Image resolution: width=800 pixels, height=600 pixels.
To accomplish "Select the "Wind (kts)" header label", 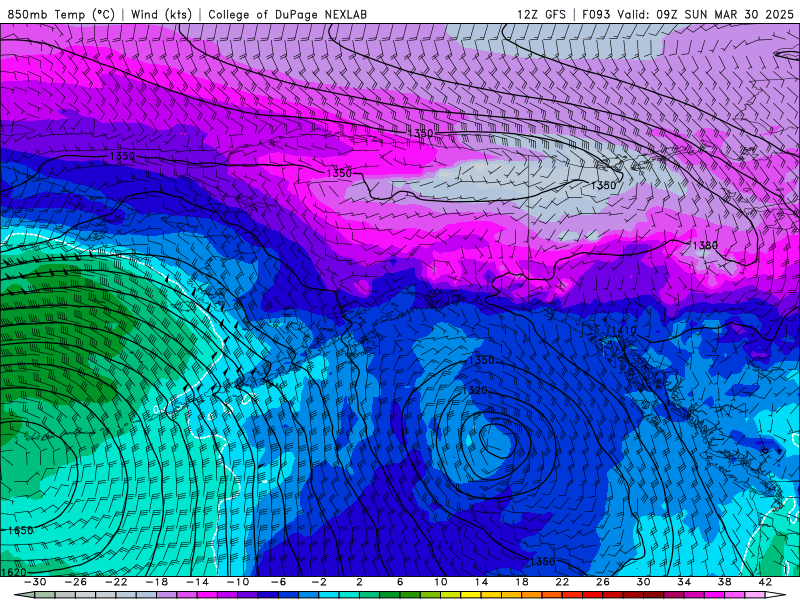I will (x=161, y=14).
